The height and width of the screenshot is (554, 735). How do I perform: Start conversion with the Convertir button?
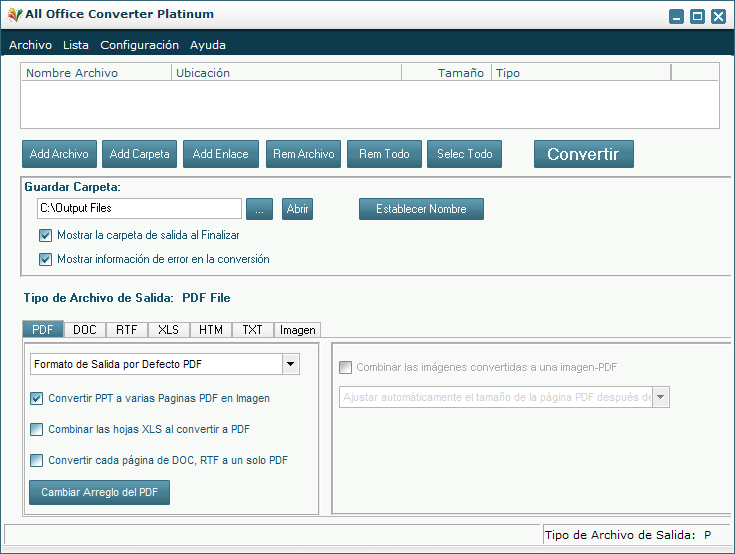pos(583,154)
